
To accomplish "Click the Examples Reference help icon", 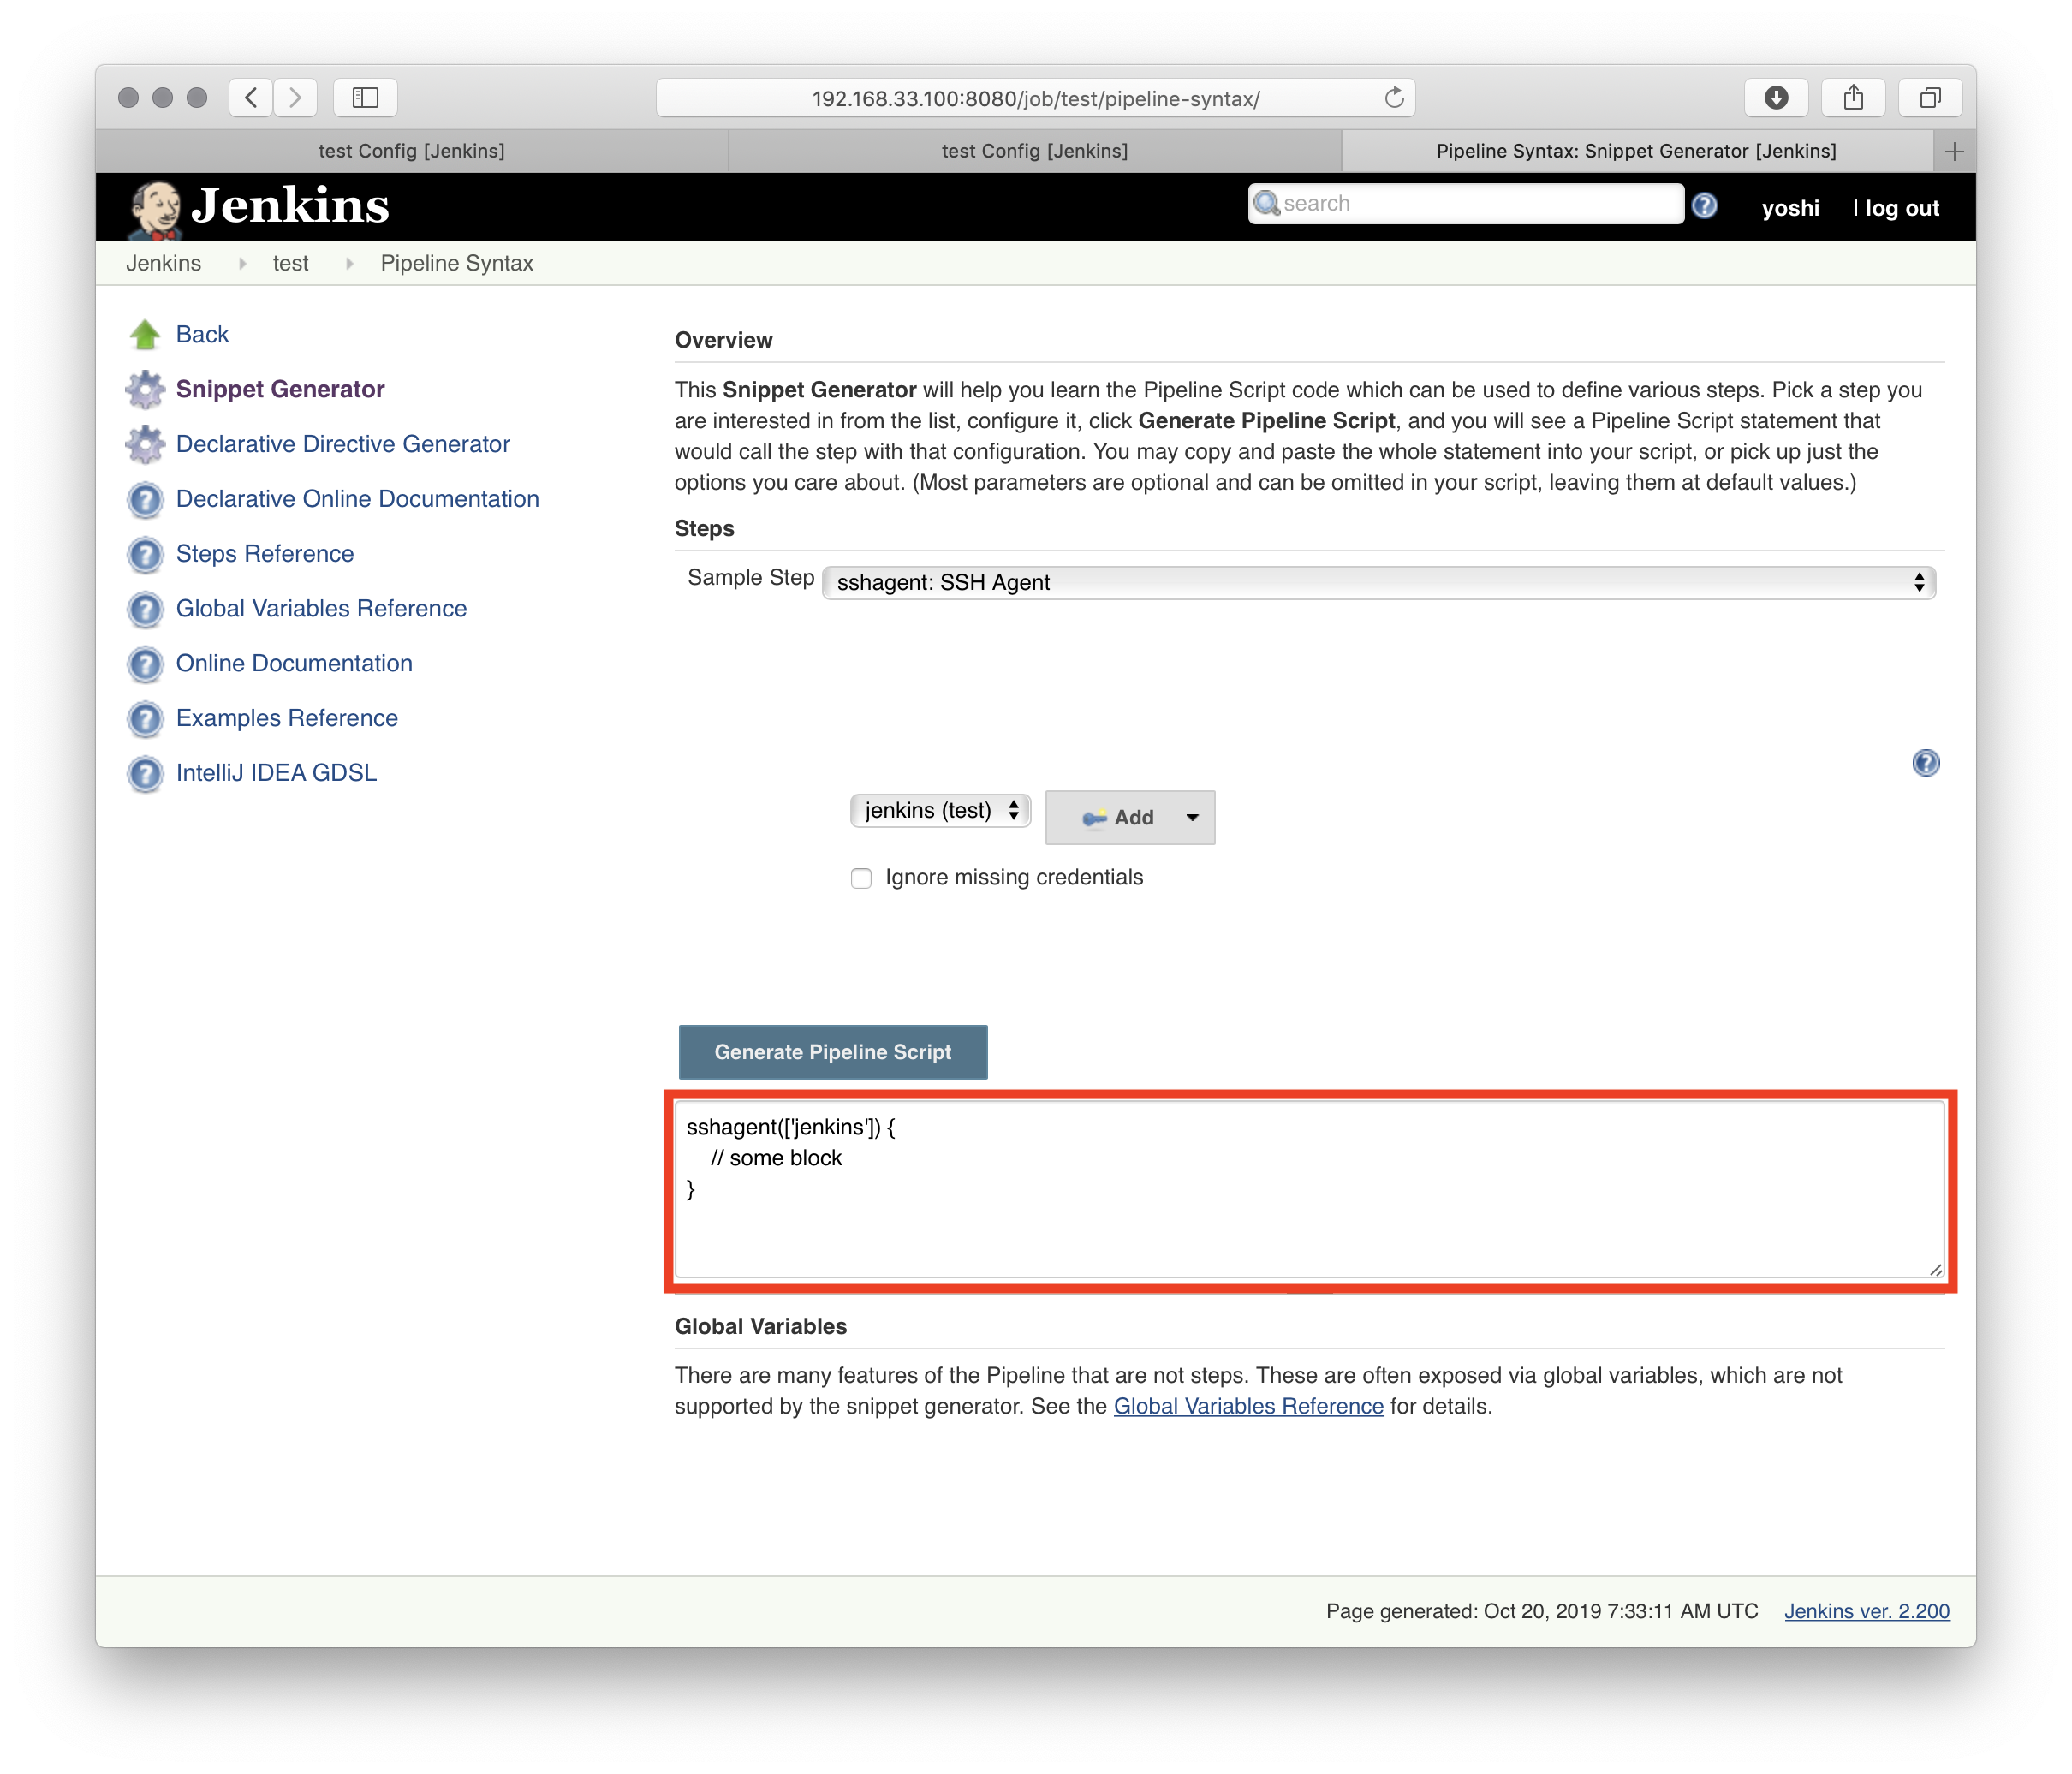I will [x=145, y=719].
